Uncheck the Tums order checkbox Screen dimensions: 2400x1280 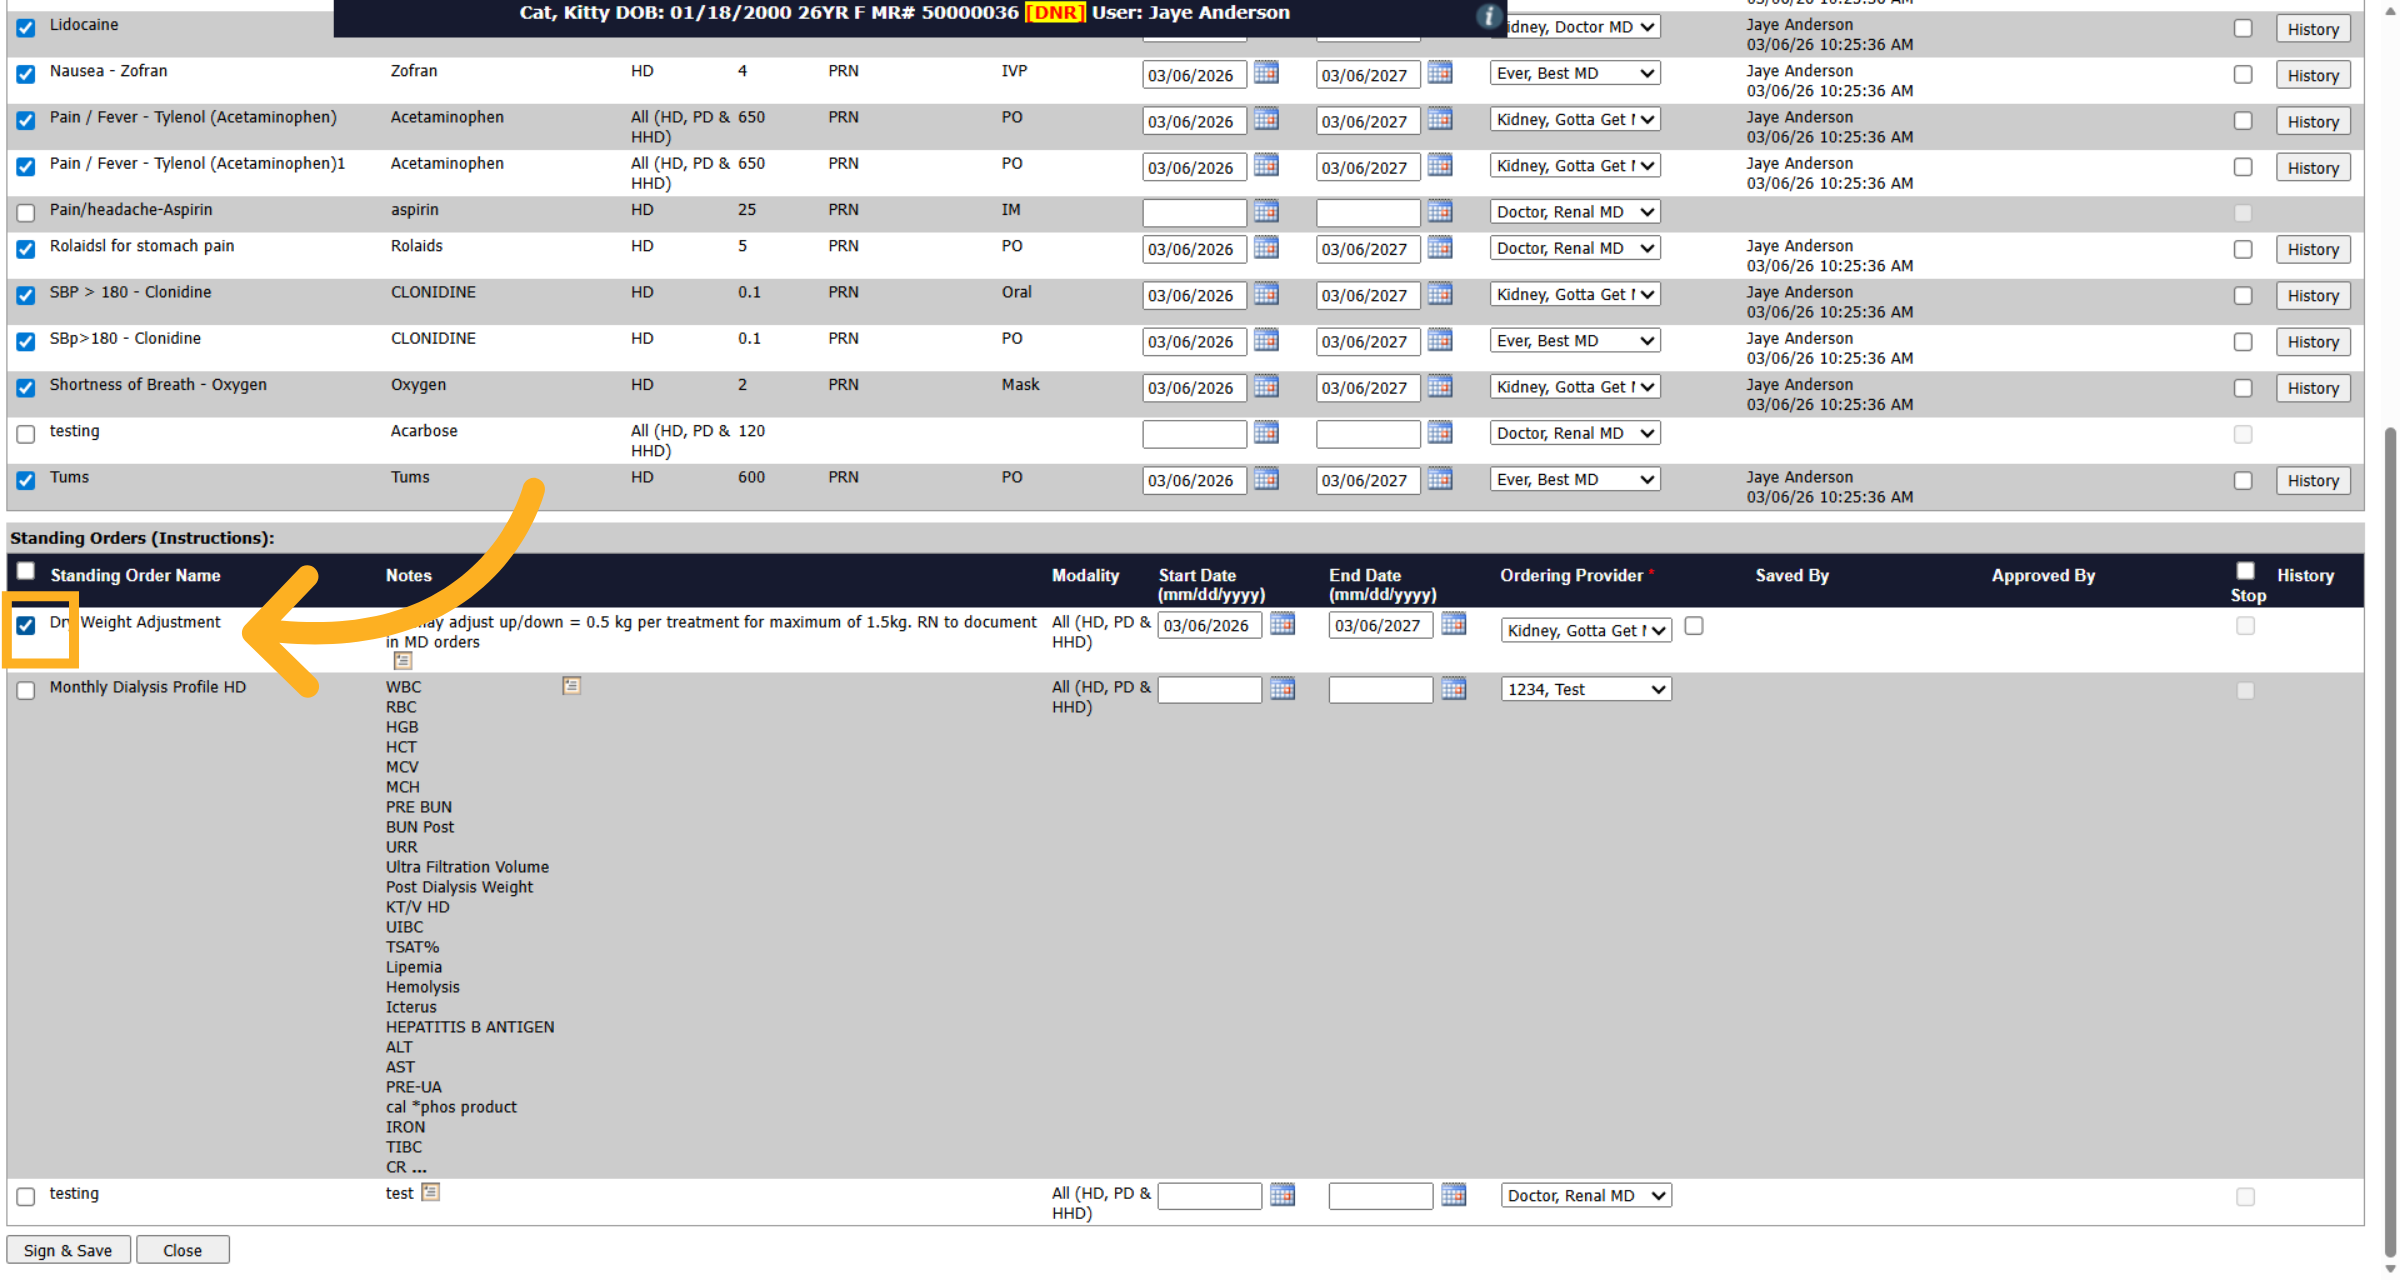pos(26,481)
